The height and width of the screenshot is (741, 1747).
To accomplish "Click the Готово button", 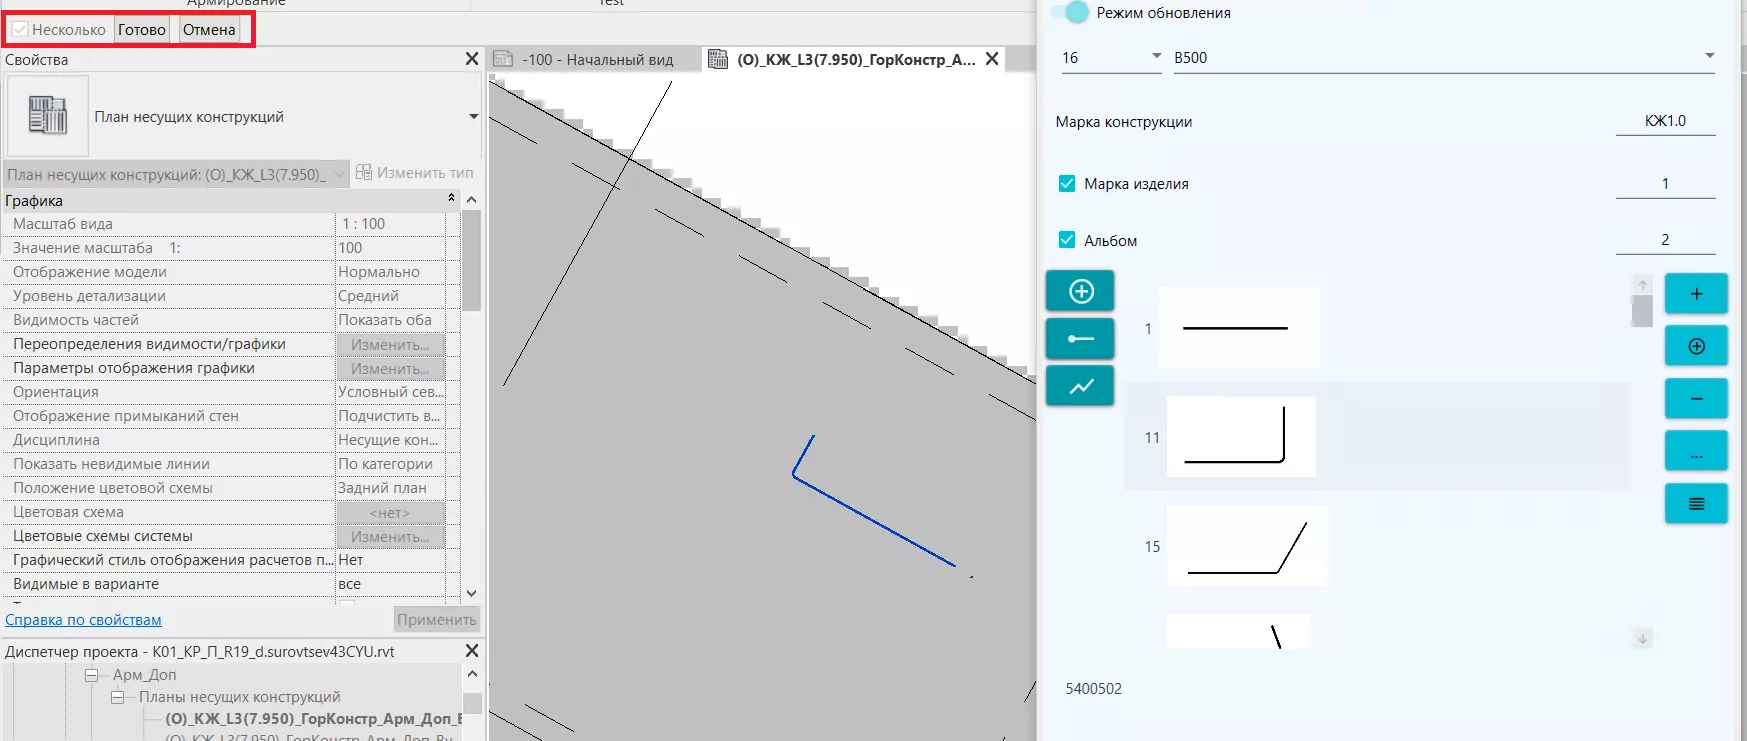I will coord(142,30).
